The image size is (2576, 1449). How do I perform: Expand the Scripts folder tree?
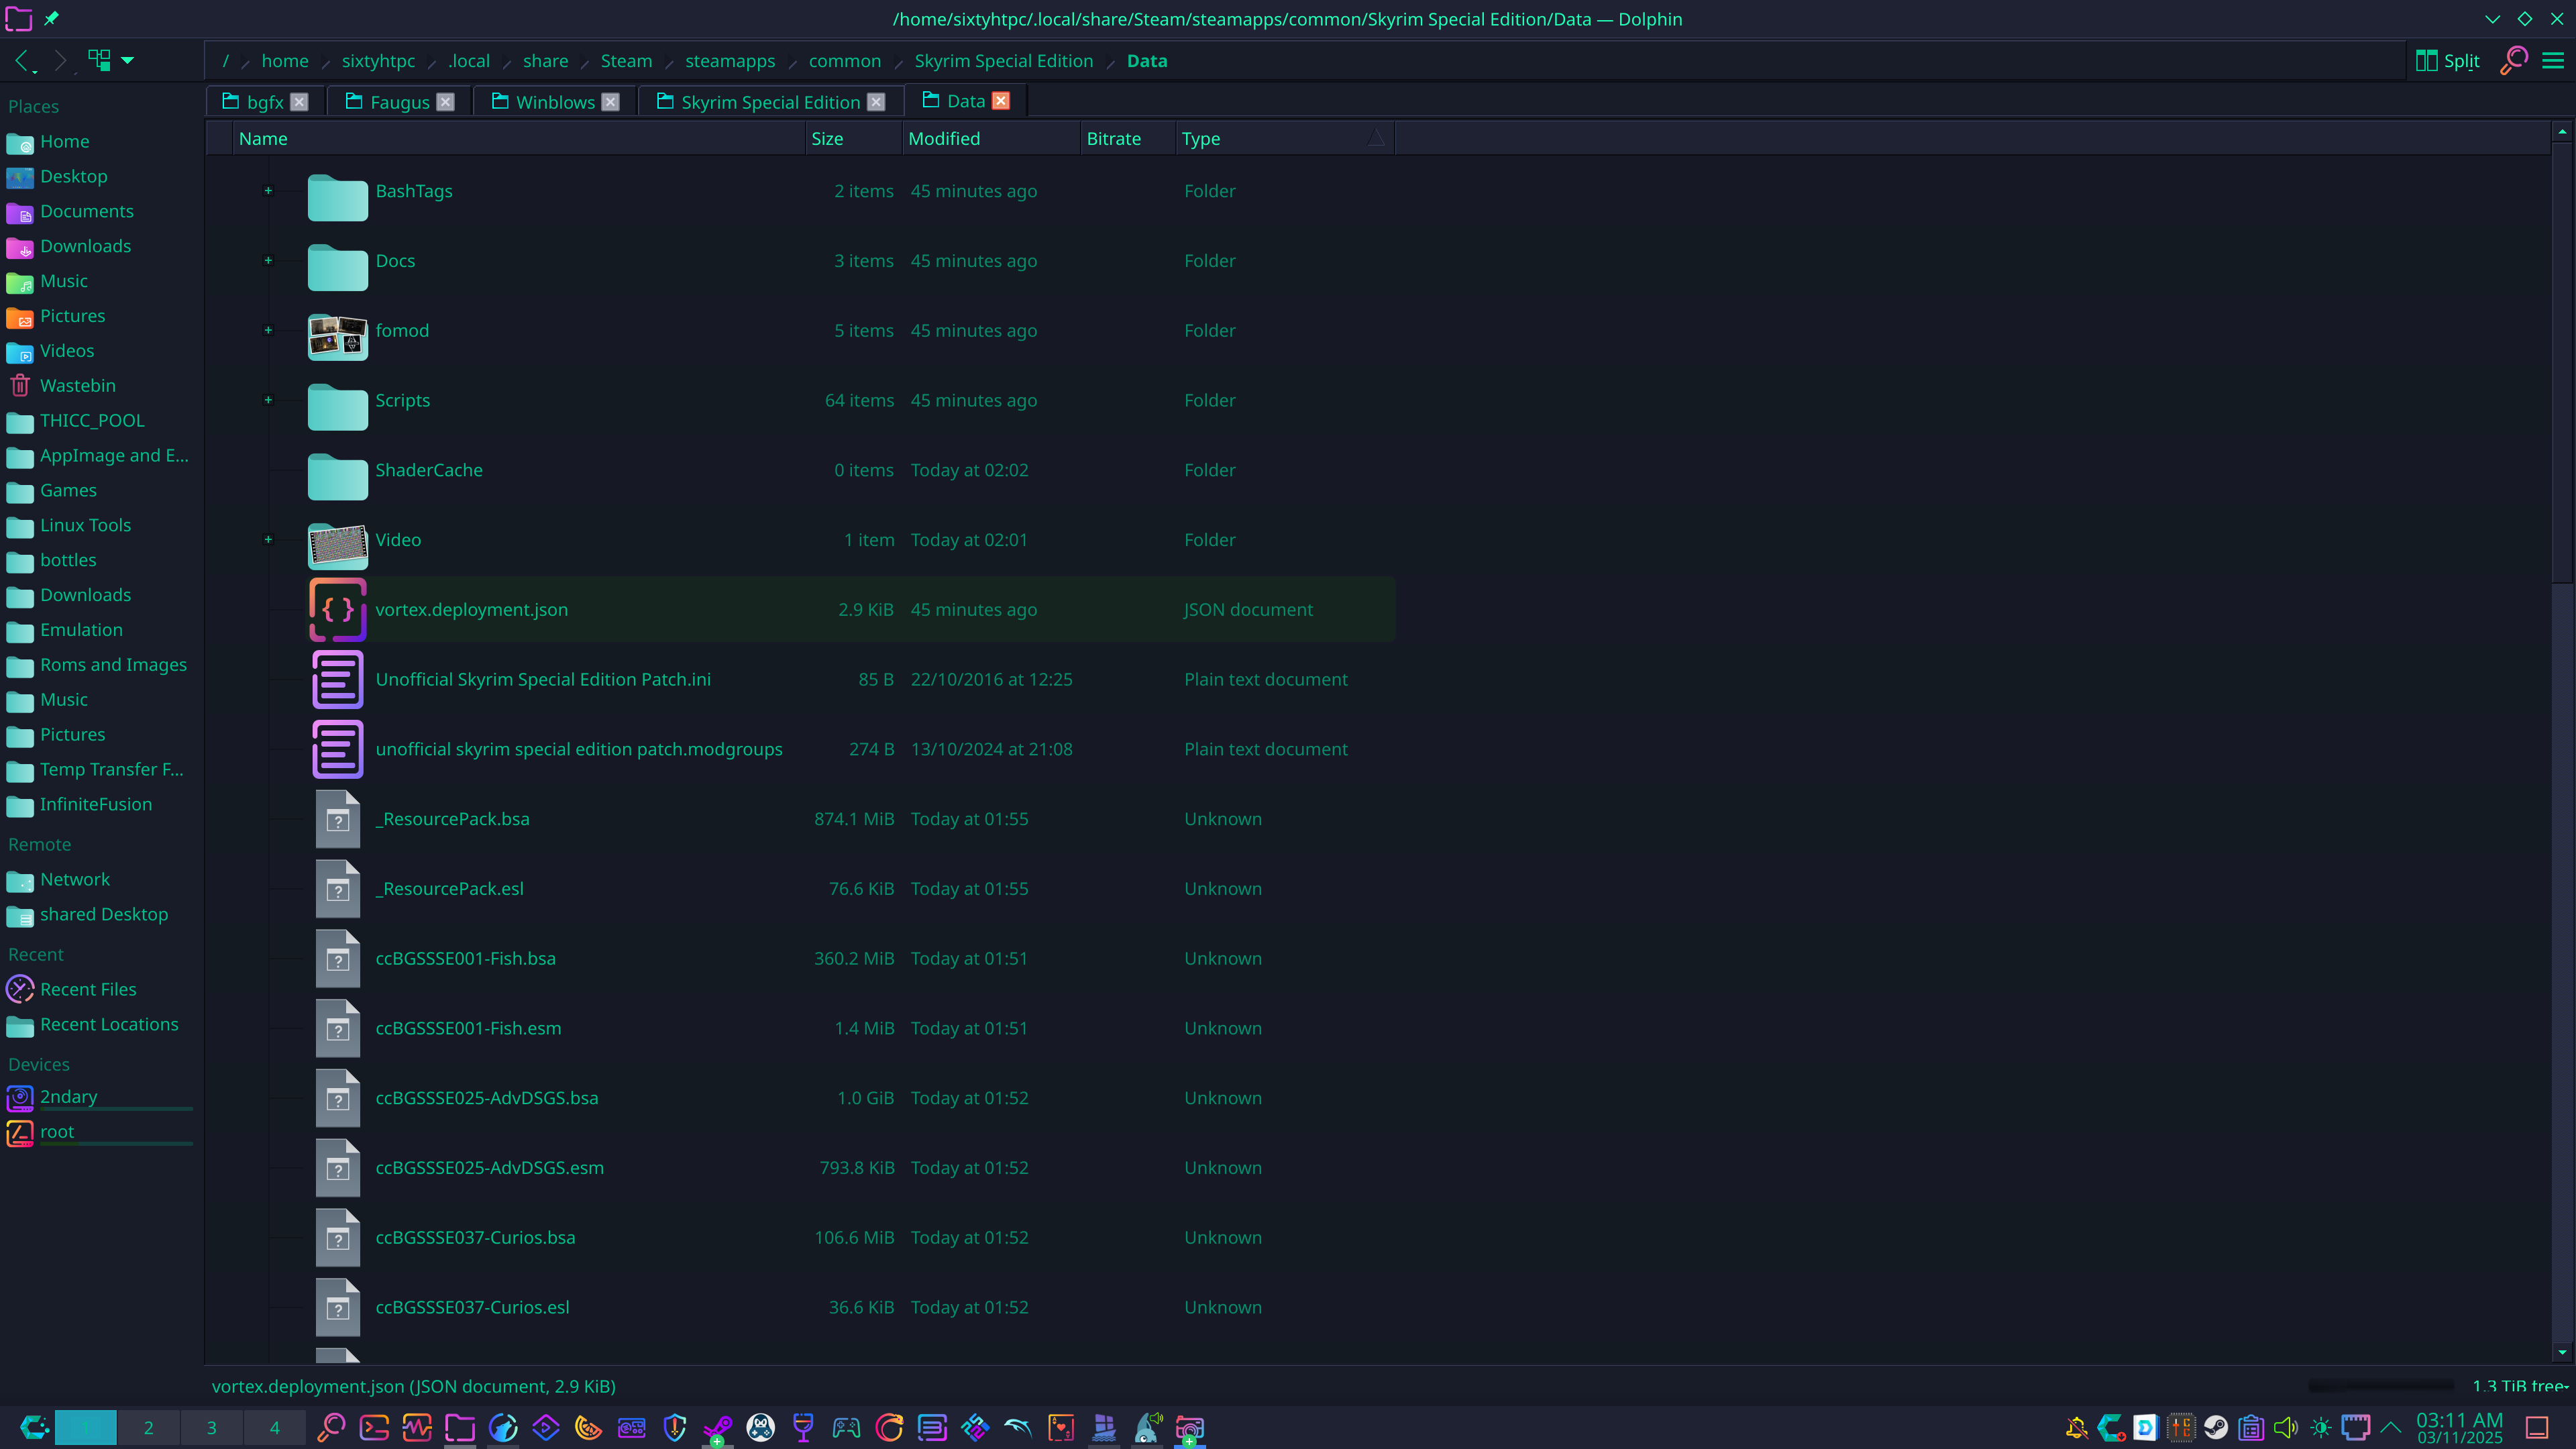click(268, 400)
